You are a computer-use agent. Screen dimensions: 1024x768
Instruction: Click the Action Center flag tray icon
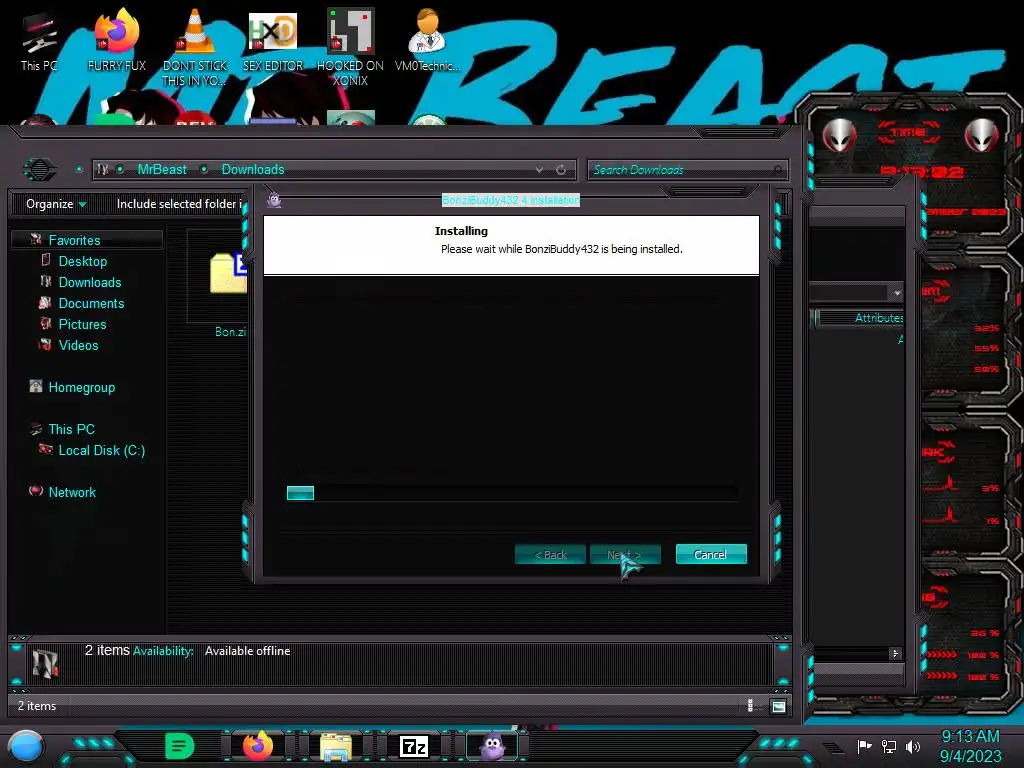point(864,746)
